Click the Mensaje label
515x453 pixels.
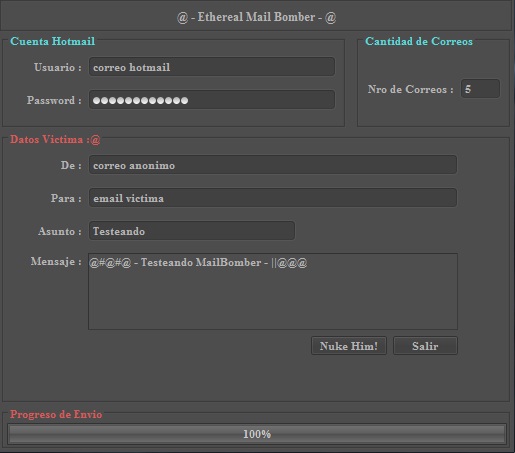56,261
